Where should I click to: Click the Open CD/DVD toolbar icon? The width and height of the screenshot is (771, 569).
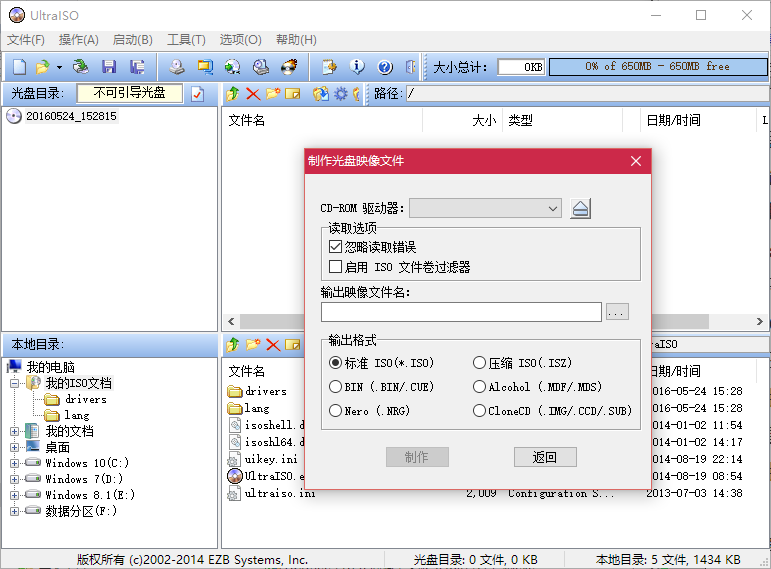tap(80, 67)
